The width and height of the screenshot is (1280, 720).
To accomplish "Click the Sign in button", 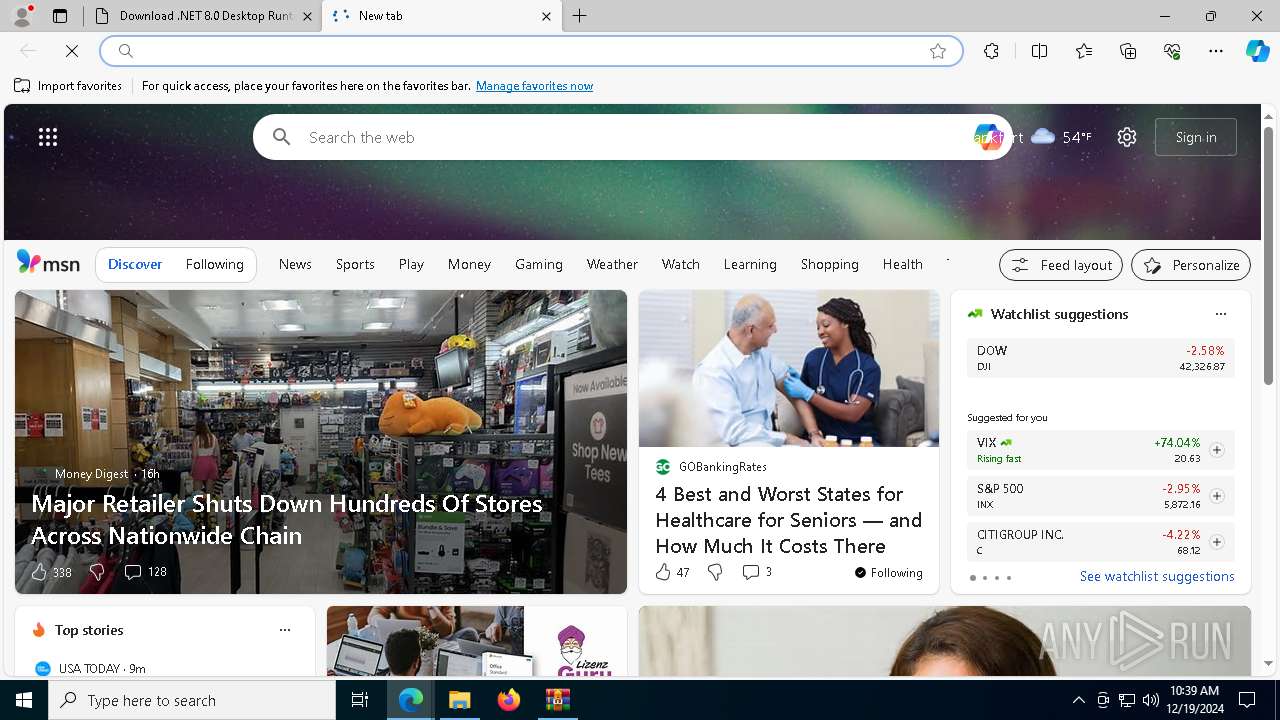I will 1196,137.
